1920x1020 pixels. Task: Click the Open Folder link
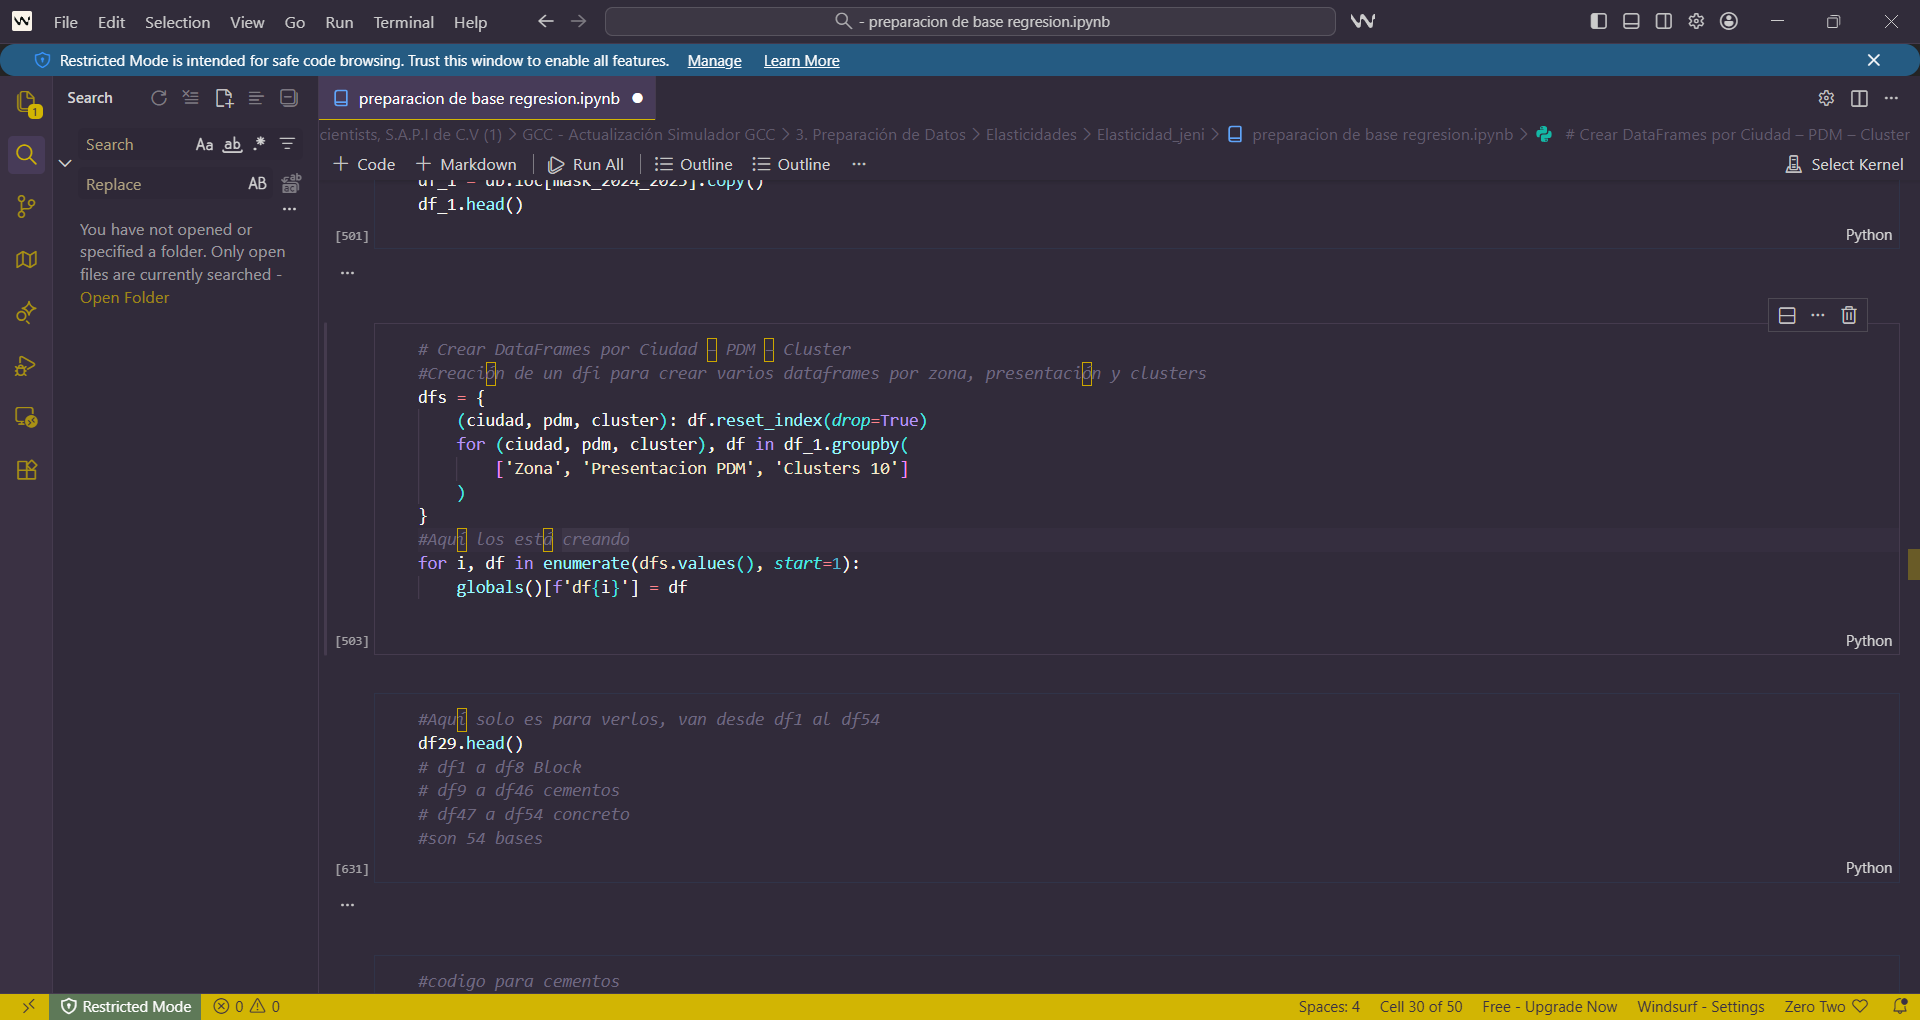pyautogui.click(x=124, y=298)
